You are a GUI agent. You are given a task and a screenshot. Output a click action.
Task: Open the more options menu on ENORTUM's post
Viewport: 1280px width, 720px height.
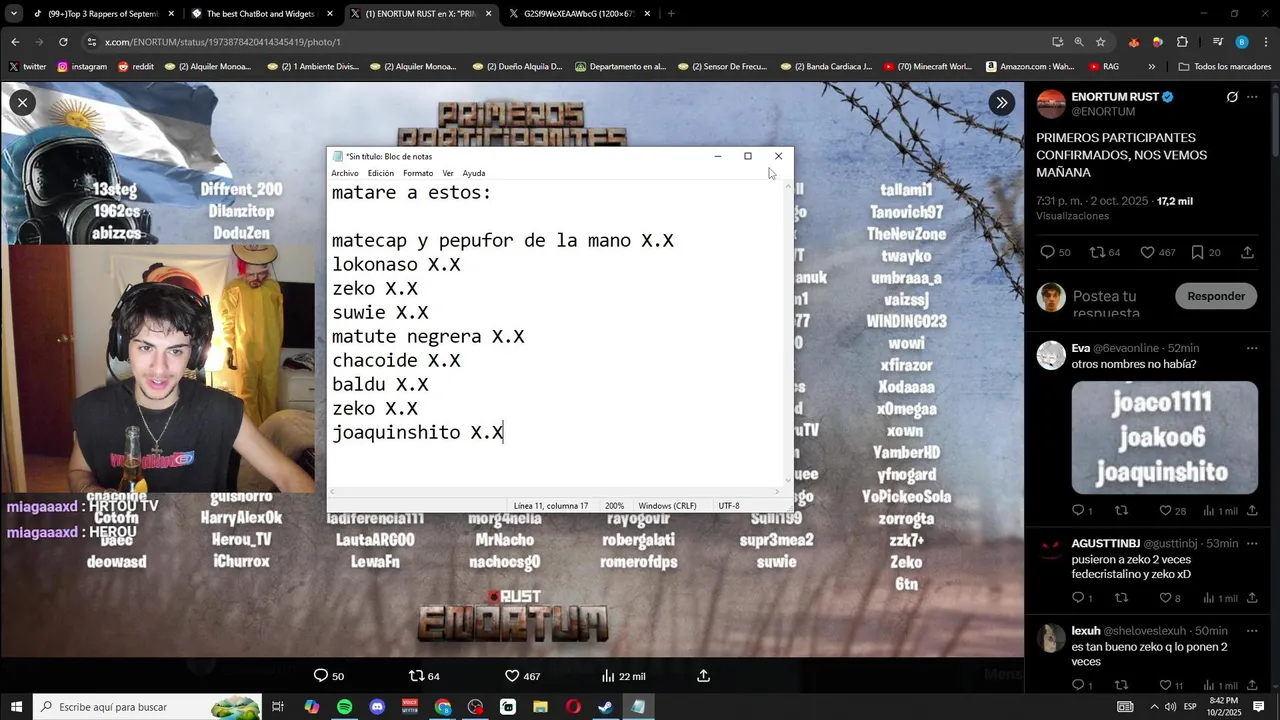[1252, 97]
